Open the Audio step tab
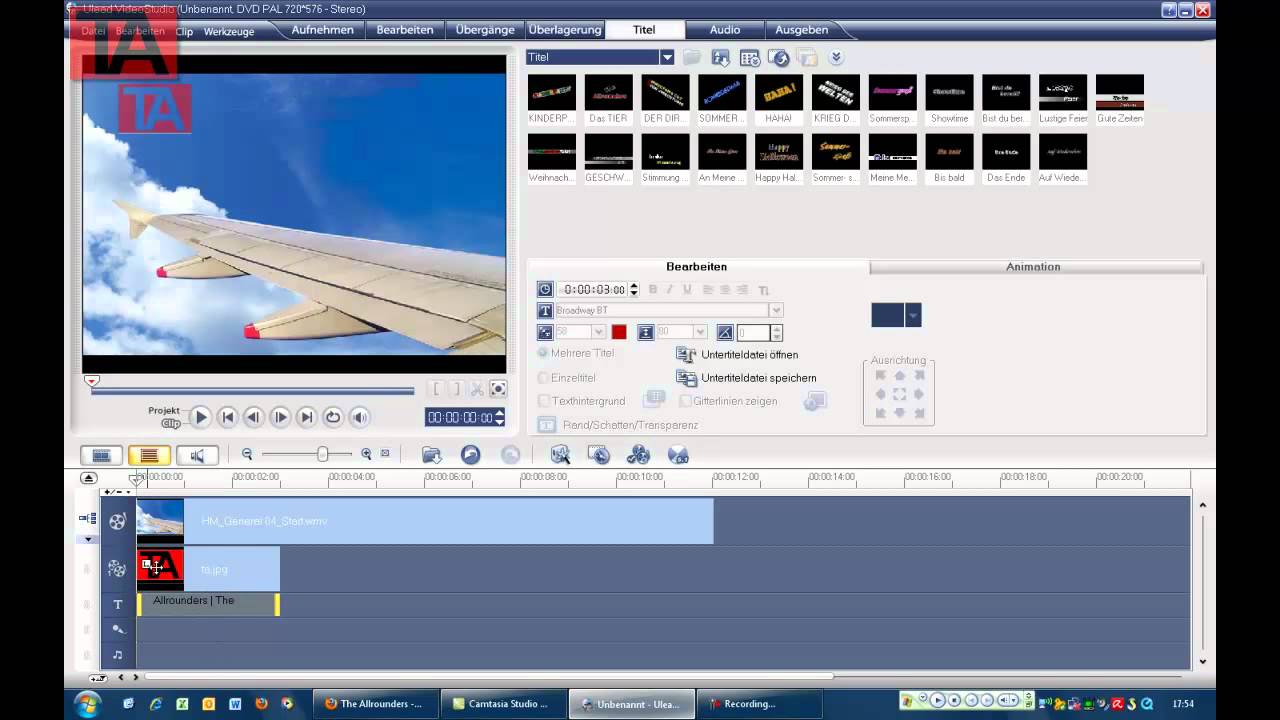Image resolution: width=1280 pixels, height=720 pixels. [x=725, y=30]
